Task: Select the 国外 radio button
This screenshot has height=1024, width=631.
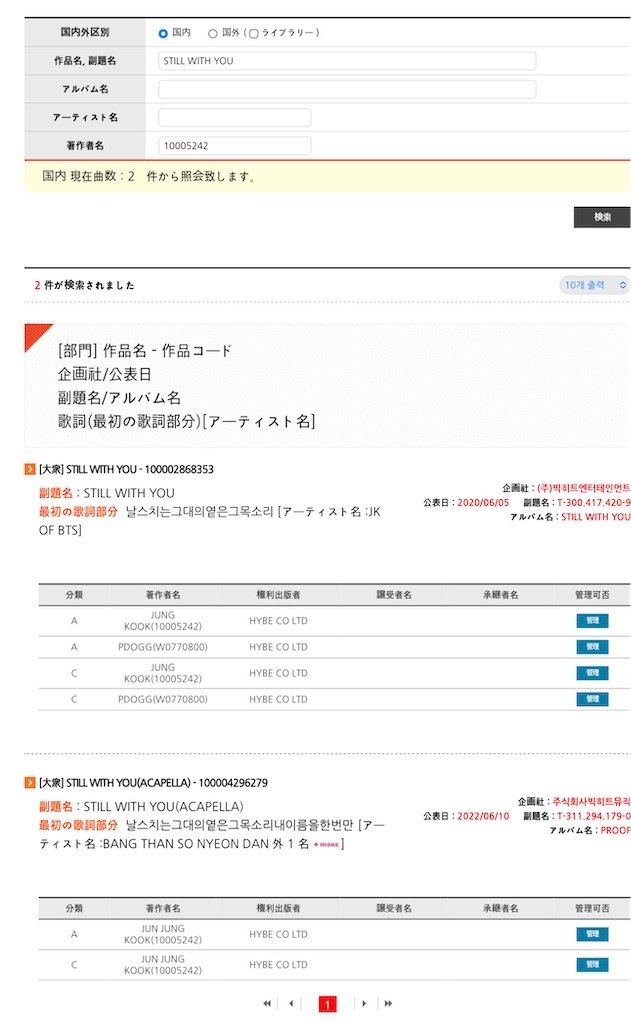Action: point(212,33)
